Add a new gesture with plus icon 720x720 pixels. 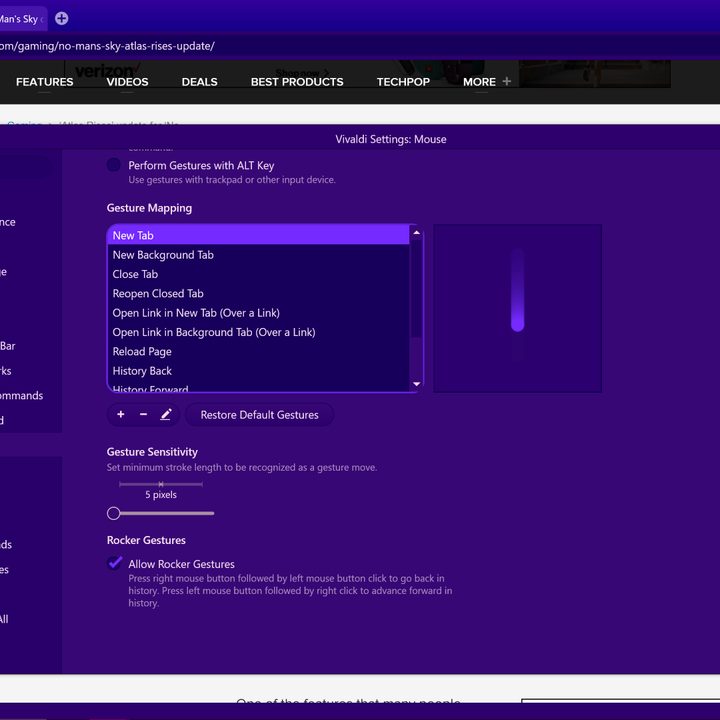point(121,414)
